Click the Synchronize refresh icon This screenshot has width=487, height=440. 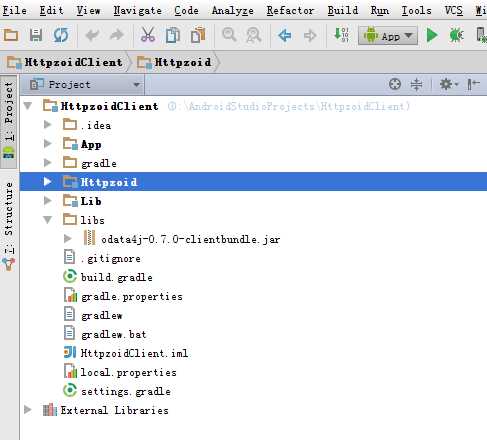click(61, 35)
